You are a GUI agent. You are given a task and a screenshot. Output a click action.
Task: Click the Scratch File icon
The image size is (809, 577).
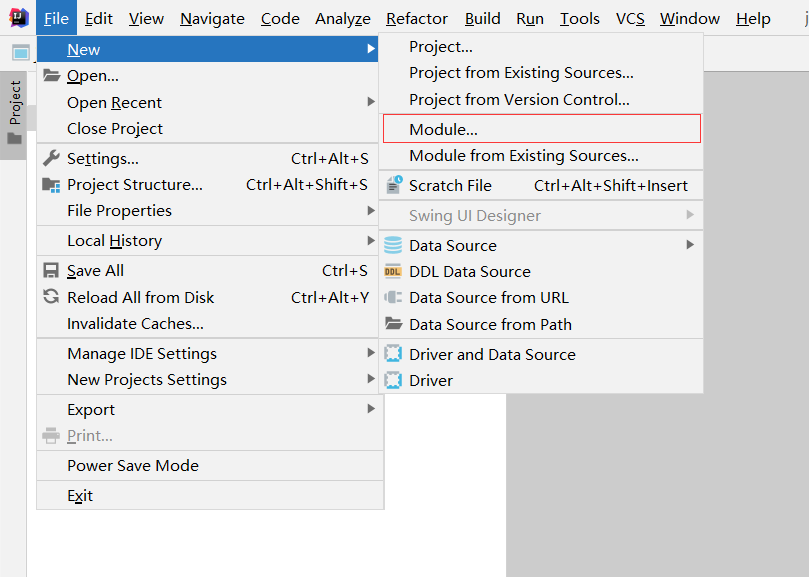394,185
